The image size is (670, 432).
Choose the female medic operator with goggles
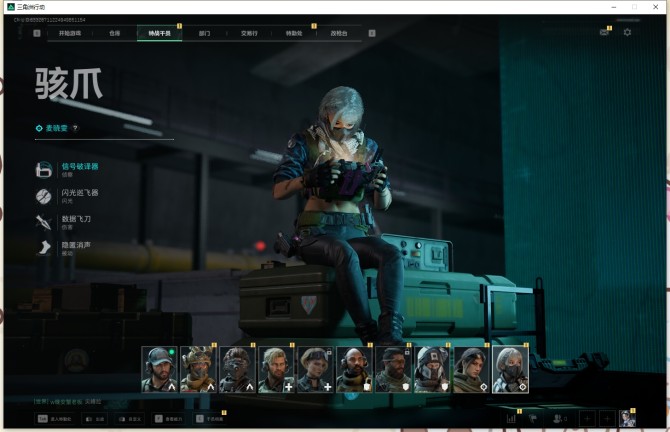pos(315,370)
